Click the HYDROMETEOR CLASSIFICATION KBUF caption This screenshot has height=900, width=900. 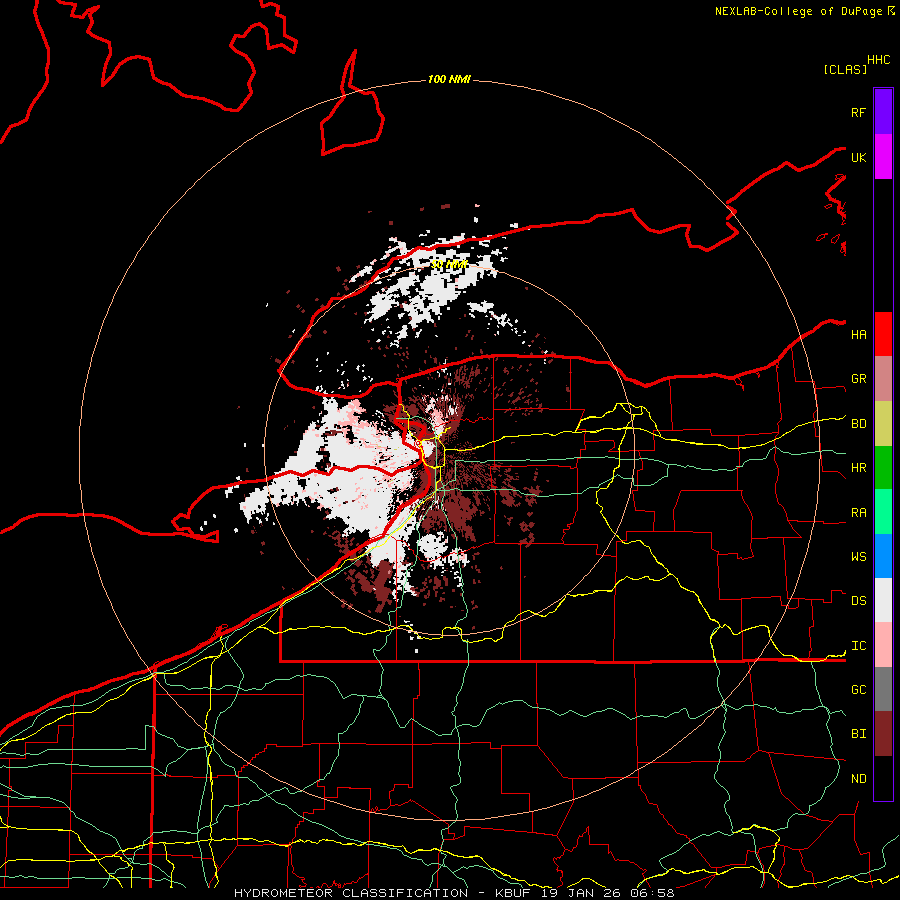pyautogui.click(x=454, y=893)
